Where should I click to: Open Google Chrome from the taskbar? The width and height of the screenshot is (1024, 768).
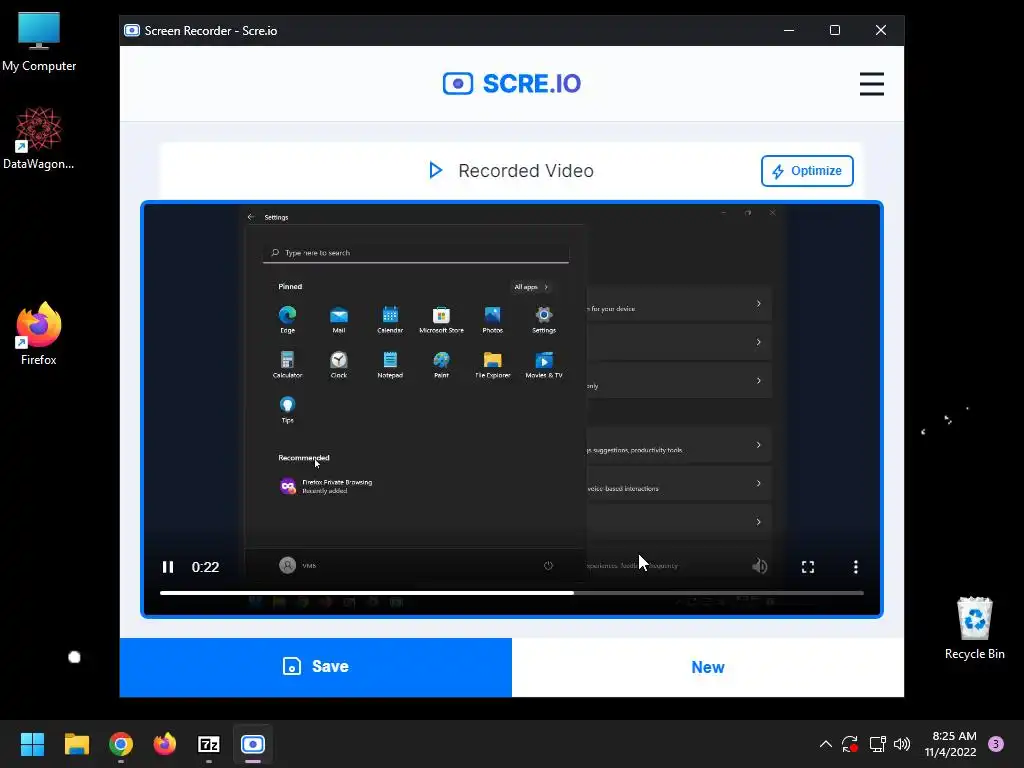[x=121, y=744]
